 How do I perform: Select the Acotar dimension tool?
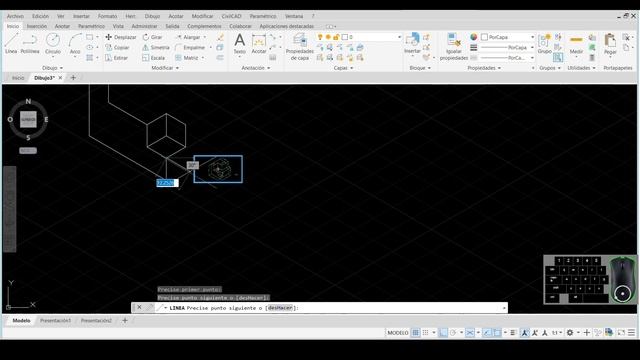click(259, 44)
